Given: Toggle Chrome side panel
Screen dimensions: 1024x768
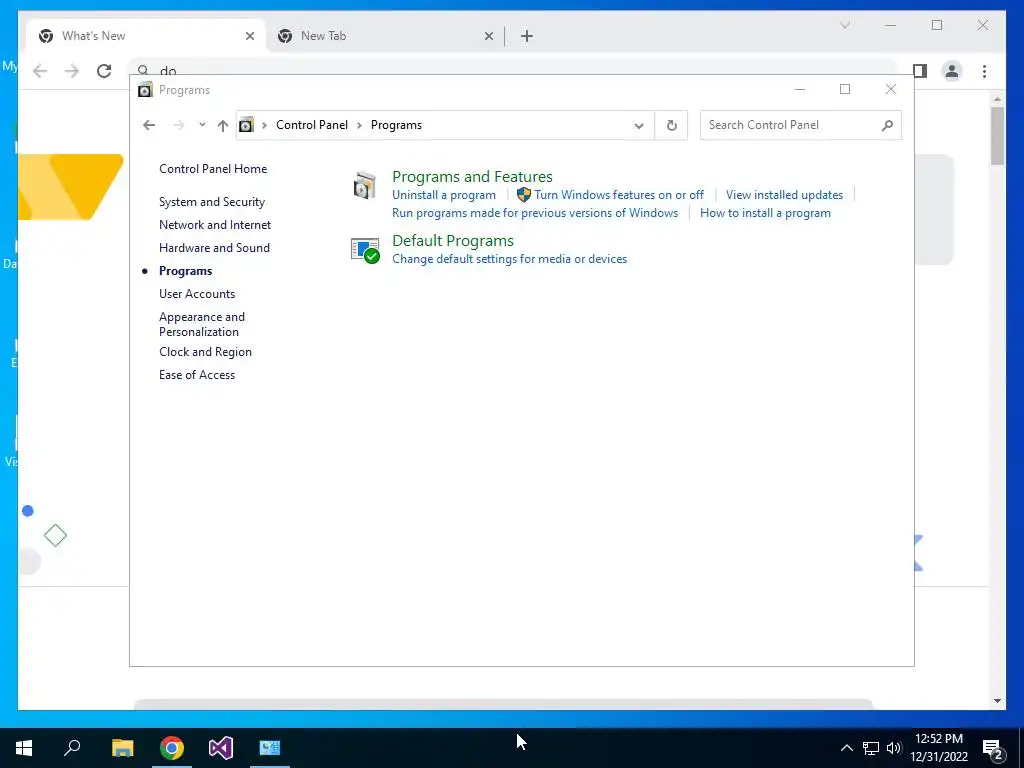Looking at the screenshot, I should (x=920, y=71).
